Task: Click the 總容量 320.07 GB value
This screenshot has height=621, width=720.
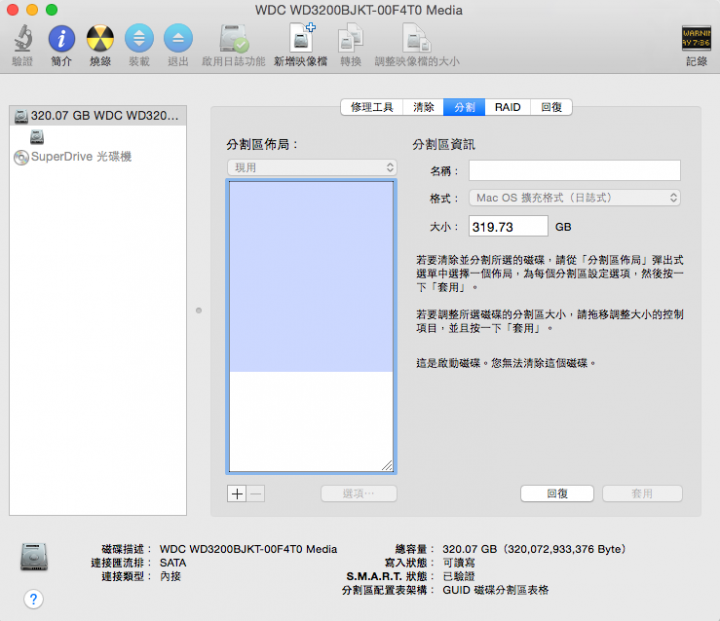Action: click(x=534, y=549)
